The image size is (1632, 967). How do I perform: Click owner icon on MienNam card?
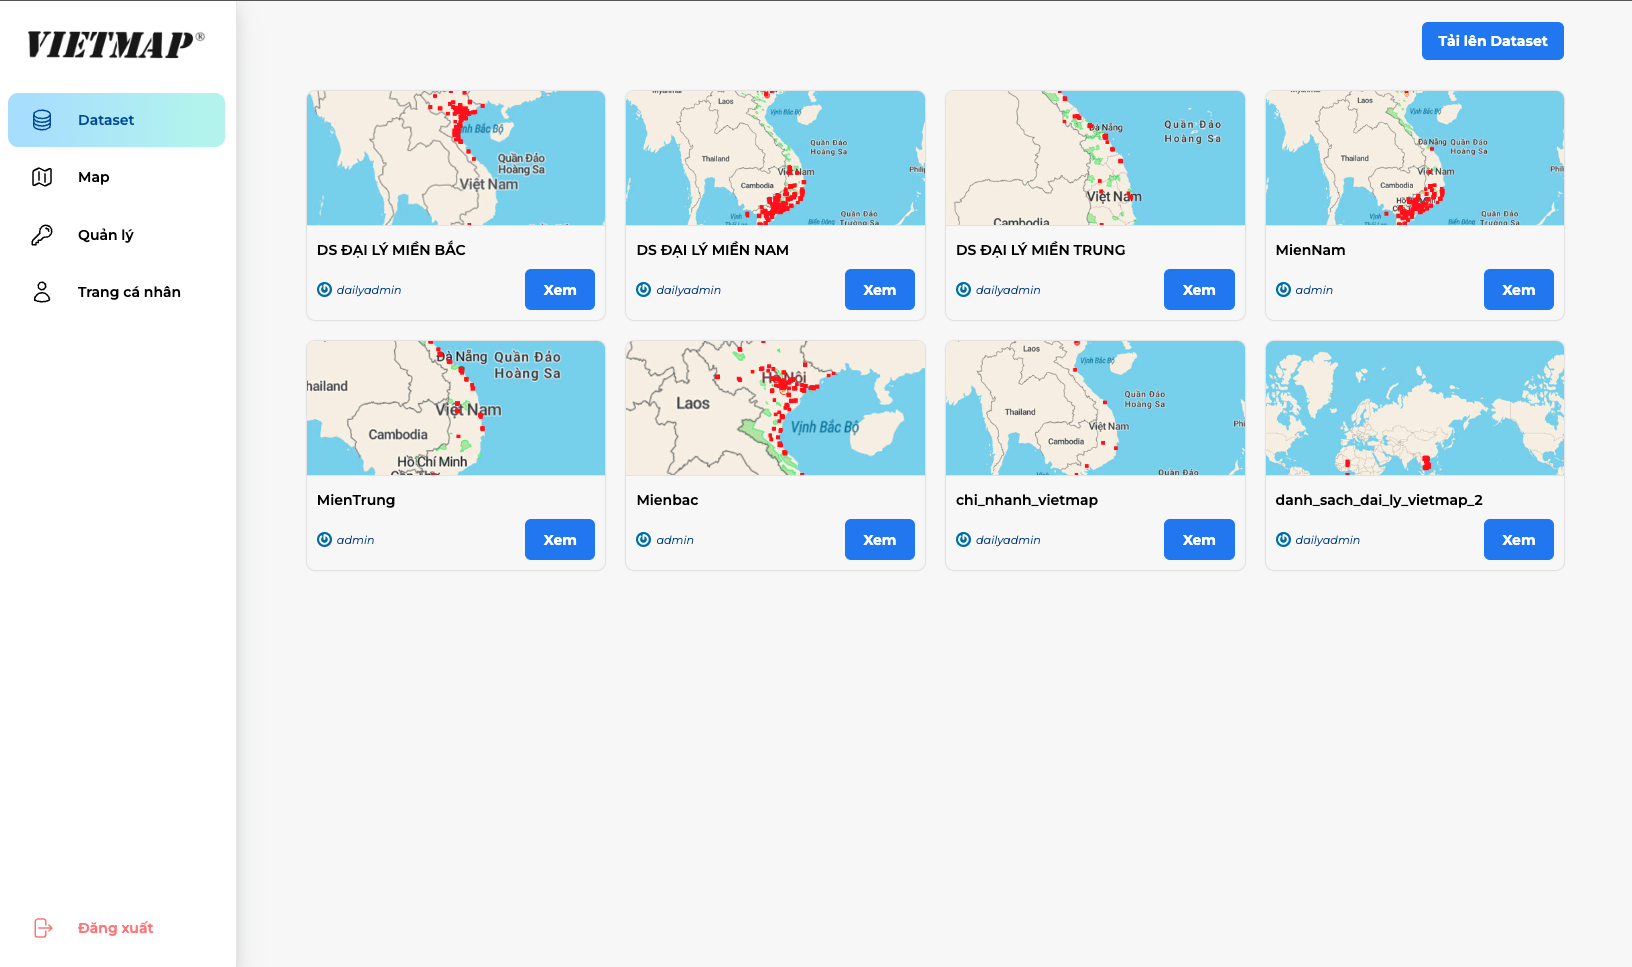tap(1283, 290)
